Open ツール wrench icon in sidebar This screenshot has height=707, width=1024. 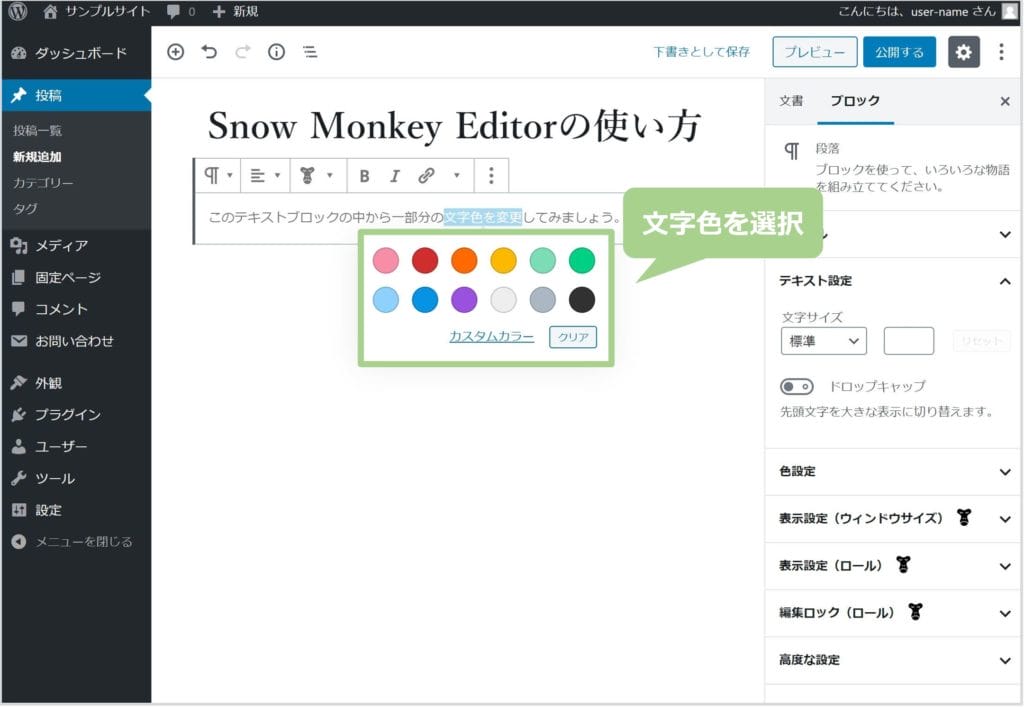(x=19, y=479)
